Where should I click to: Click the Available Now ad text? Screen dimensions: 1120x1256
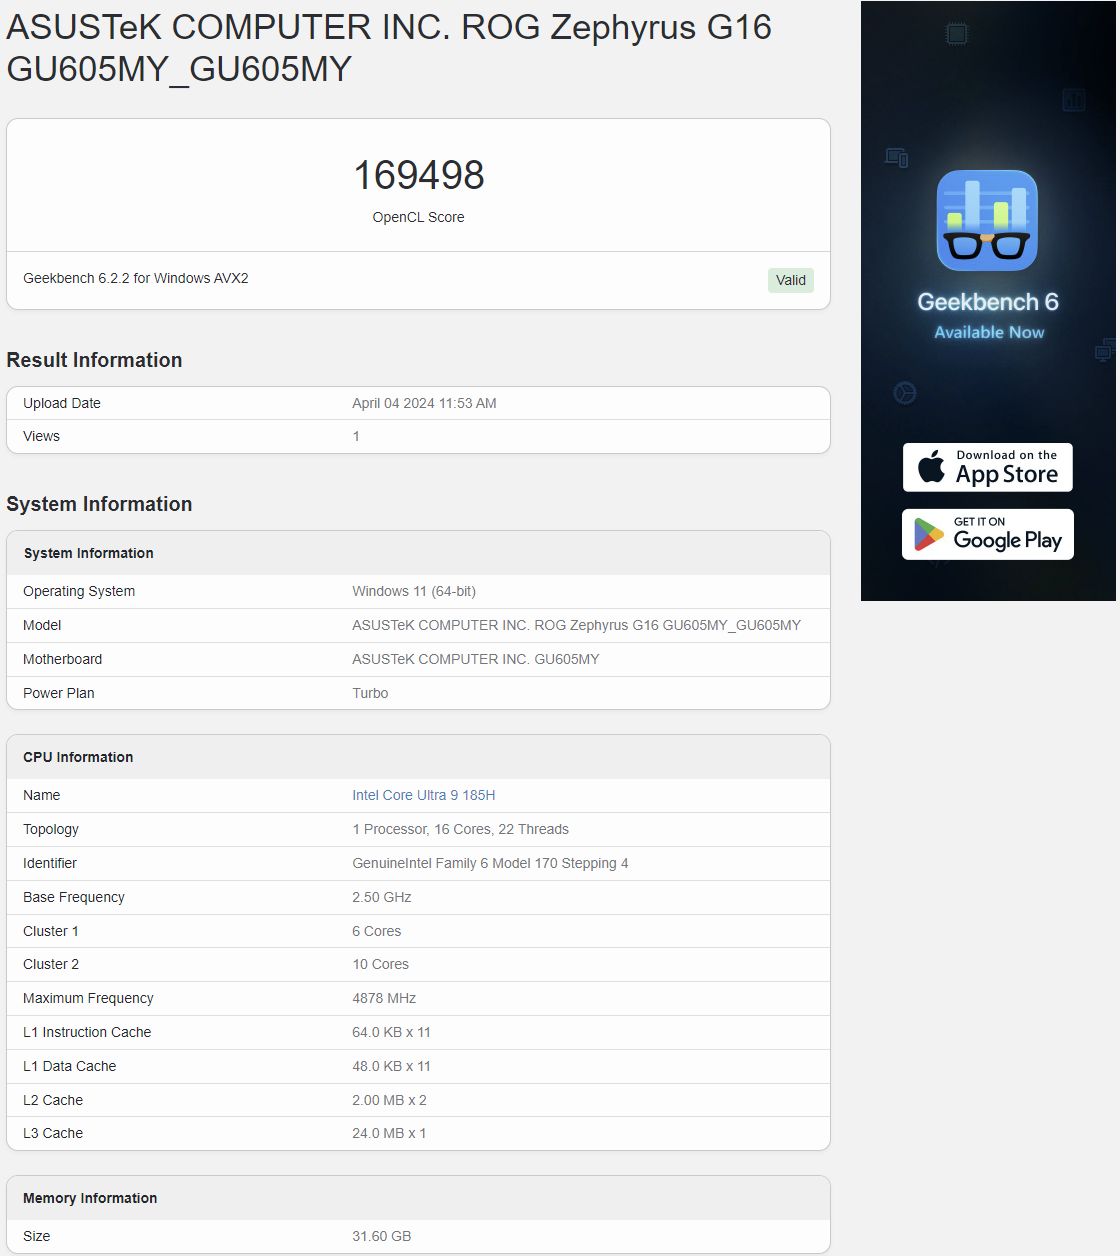pos(989,332)
